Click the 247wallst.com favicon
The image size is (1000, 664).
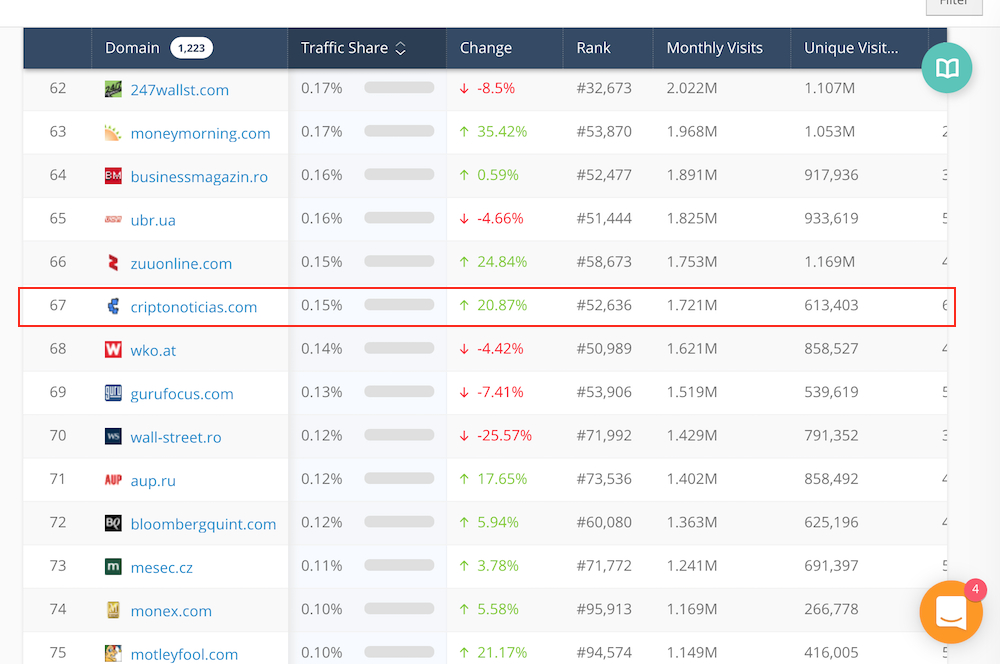pyautogui.click(x=113, y=89)
